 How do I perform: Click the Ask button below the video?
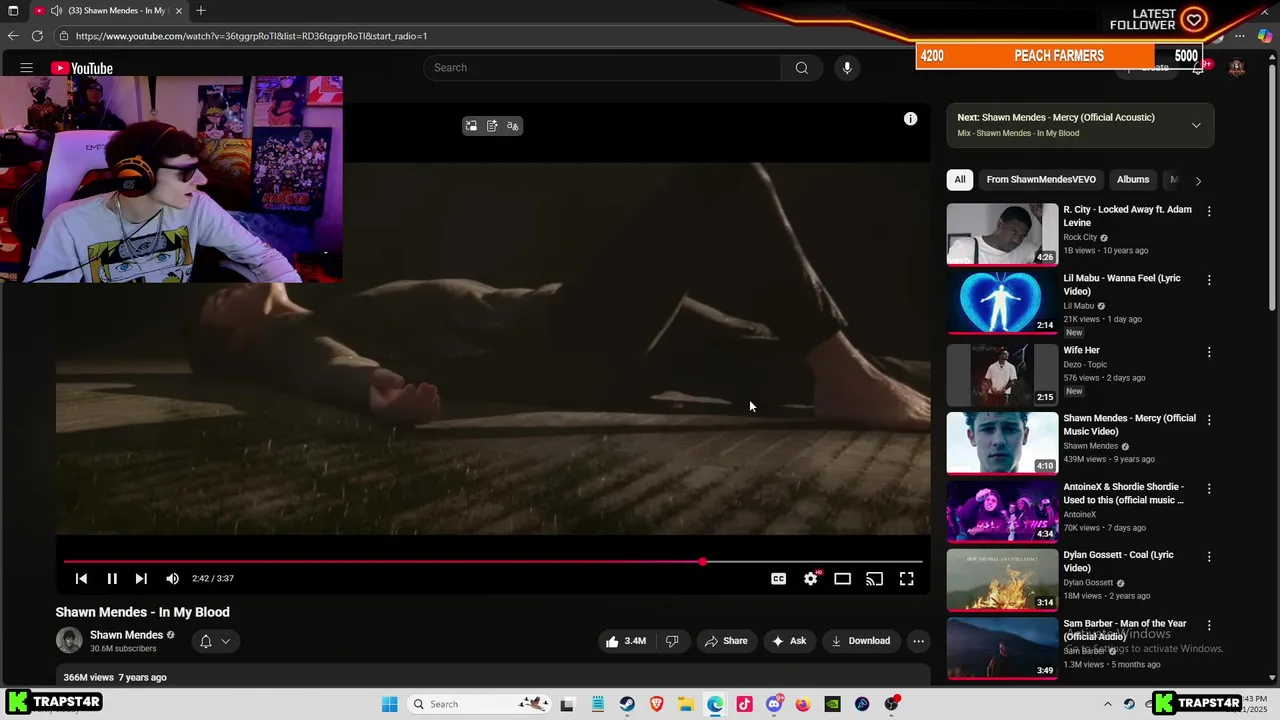point(789,641)
